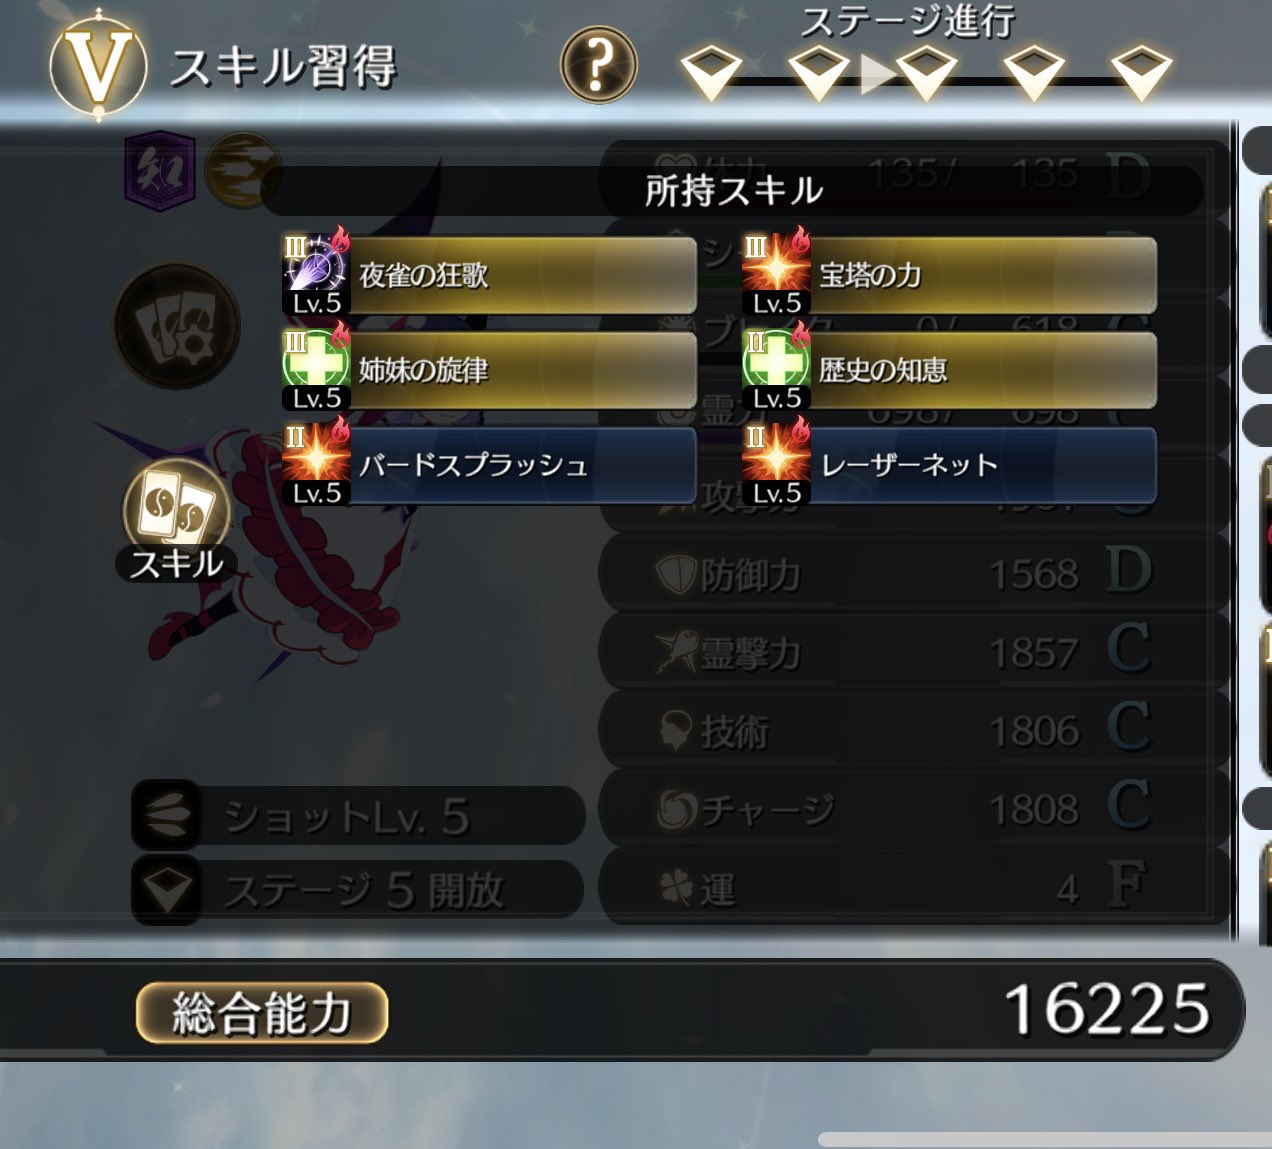
Task: Select the レーザーネット skill entry
Action: point(950,465)
